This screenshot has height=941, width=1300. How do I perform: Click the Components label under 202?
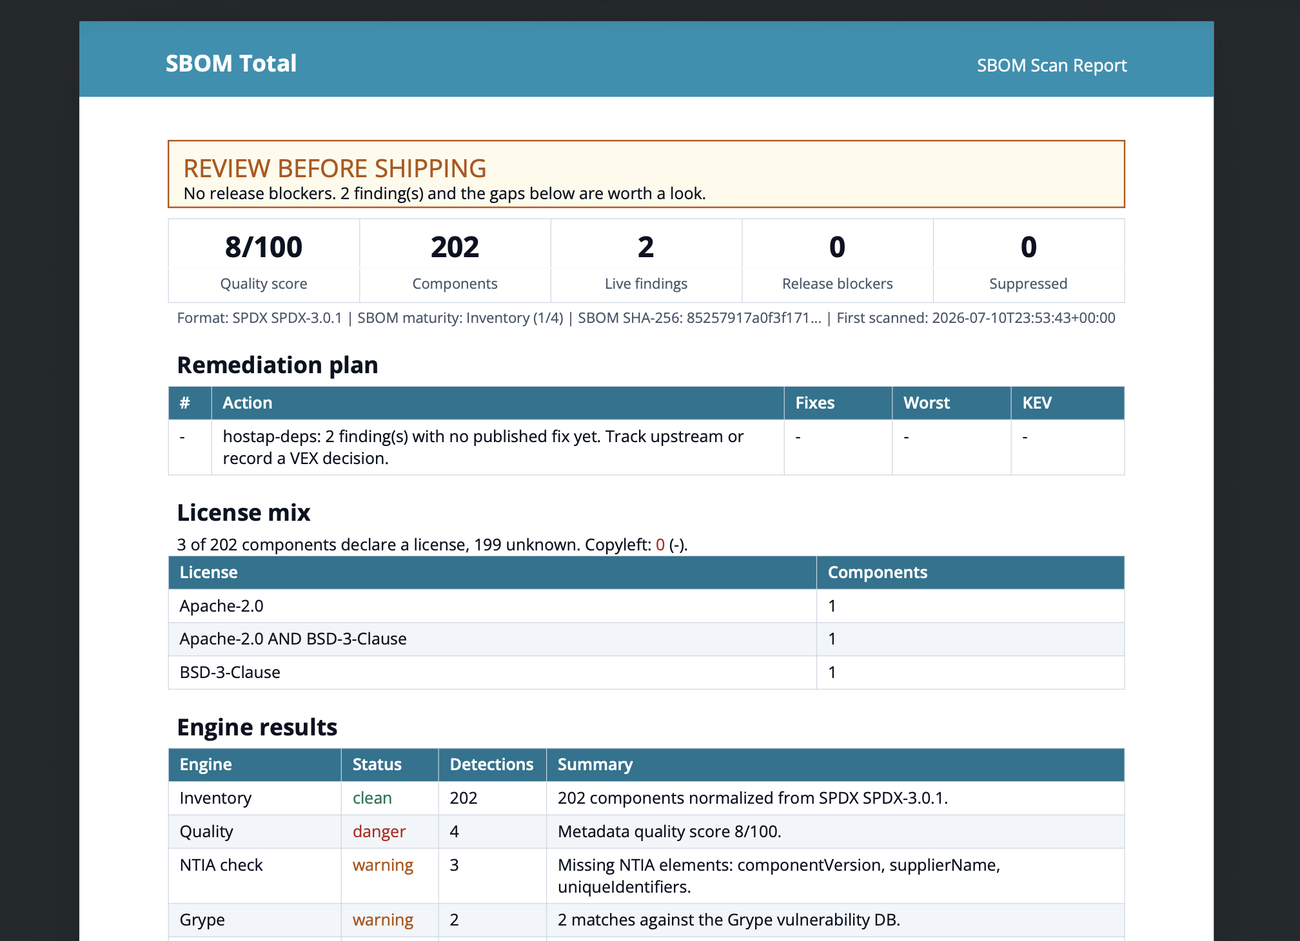tap(455, 284)
